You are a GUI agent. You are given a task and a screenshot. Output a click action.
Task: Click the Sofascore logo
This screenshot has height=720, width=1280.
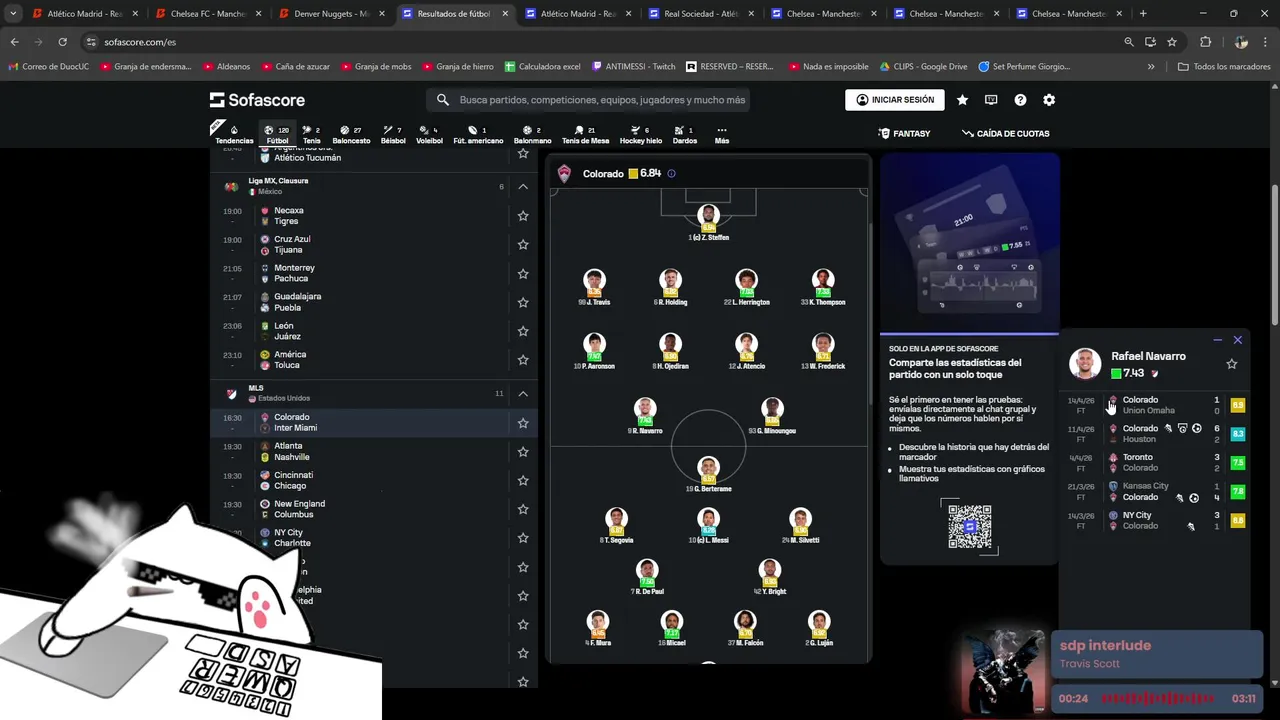click(x=257, y=100)
